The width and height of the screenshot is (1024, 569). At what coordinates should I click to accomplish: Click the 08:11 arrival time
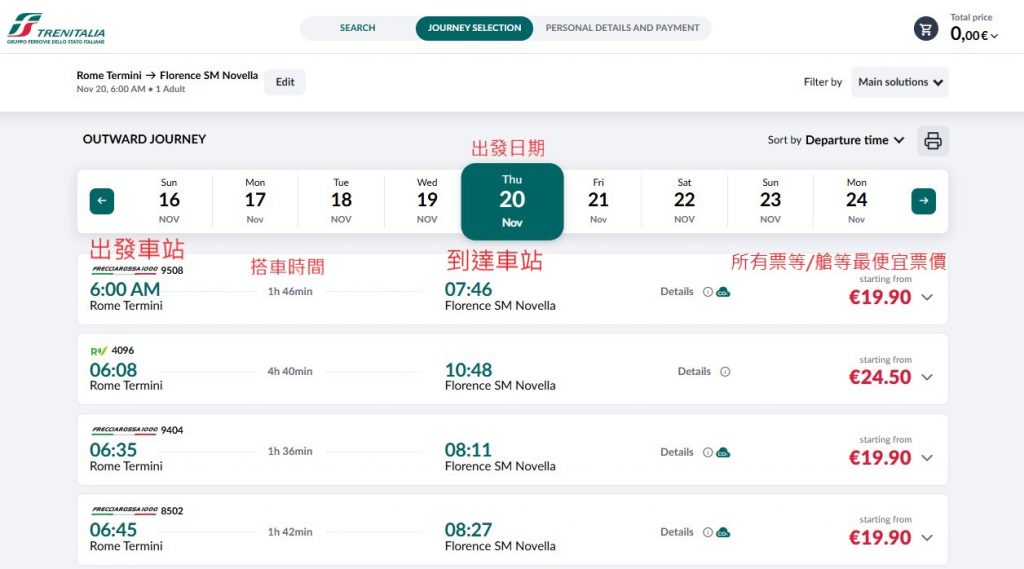tap(468, 450)
